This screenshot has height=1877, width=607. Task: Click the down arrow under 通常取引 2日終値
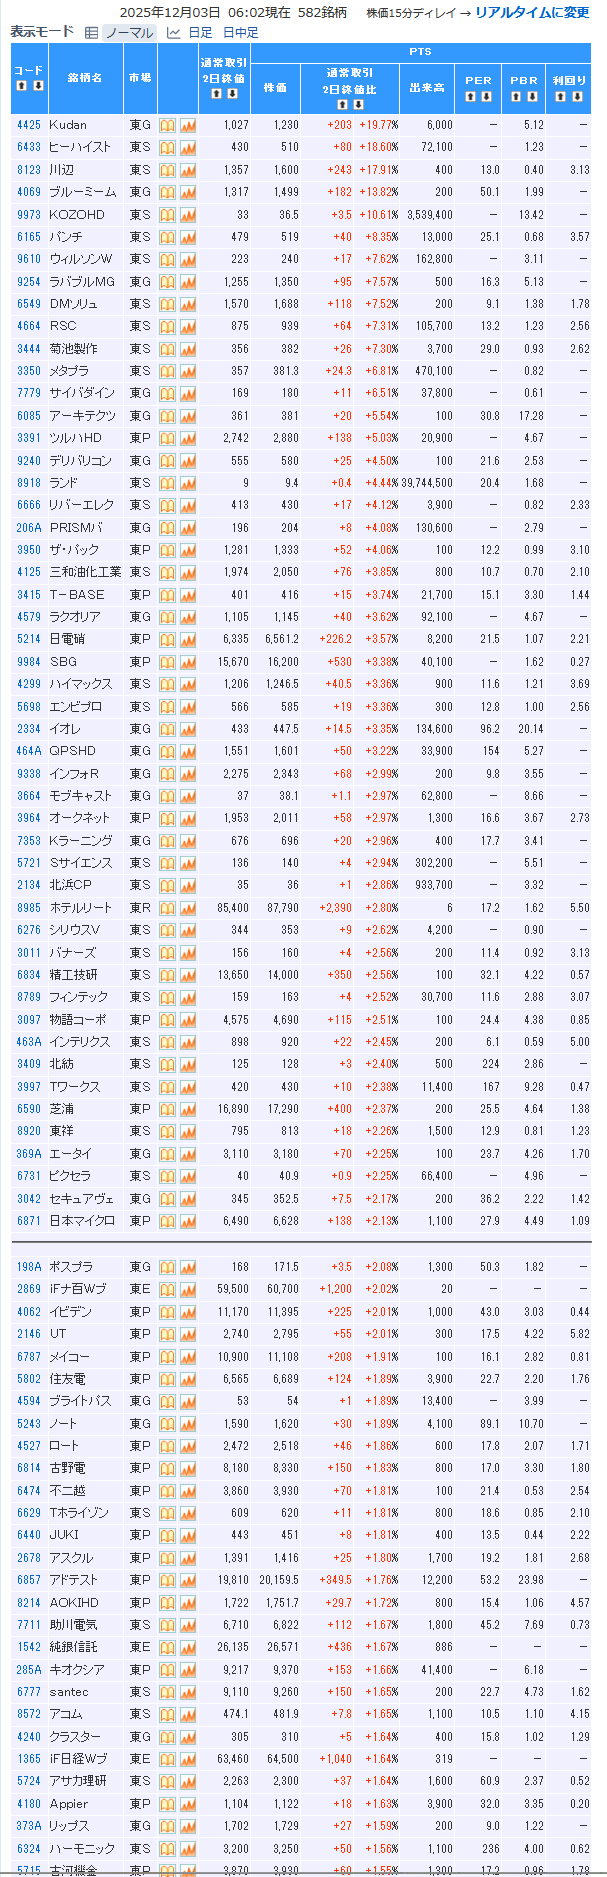click(x=232, y=94)
